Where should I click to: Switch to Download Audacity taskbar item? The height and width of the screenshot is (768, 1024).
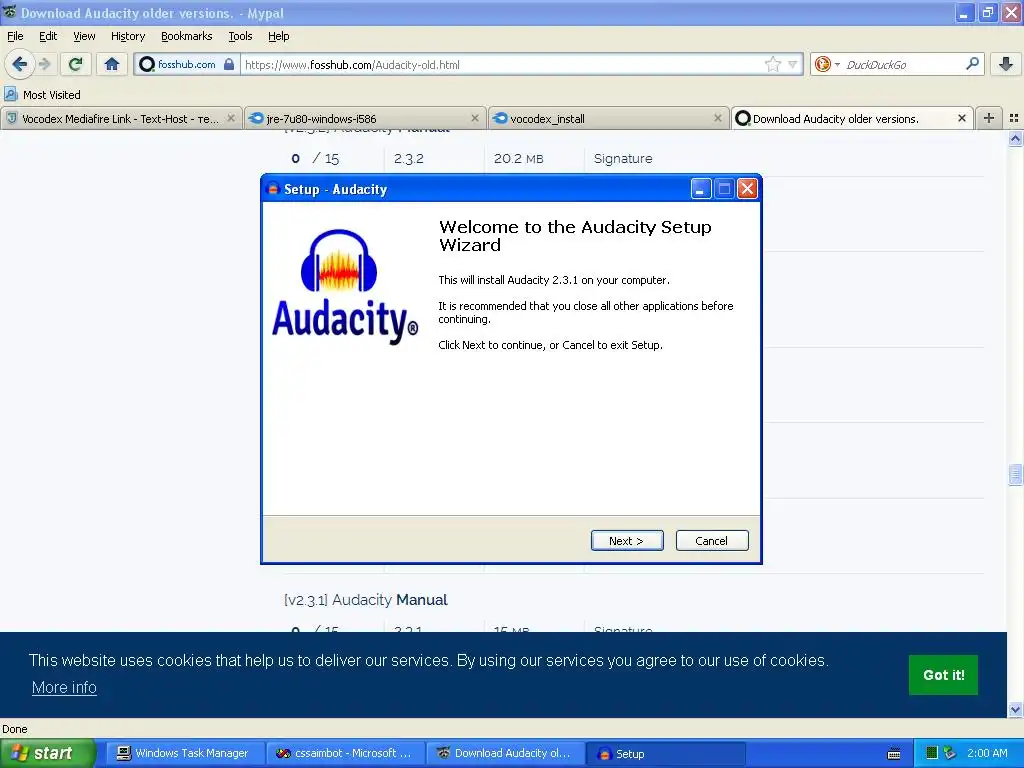(505, 753)
